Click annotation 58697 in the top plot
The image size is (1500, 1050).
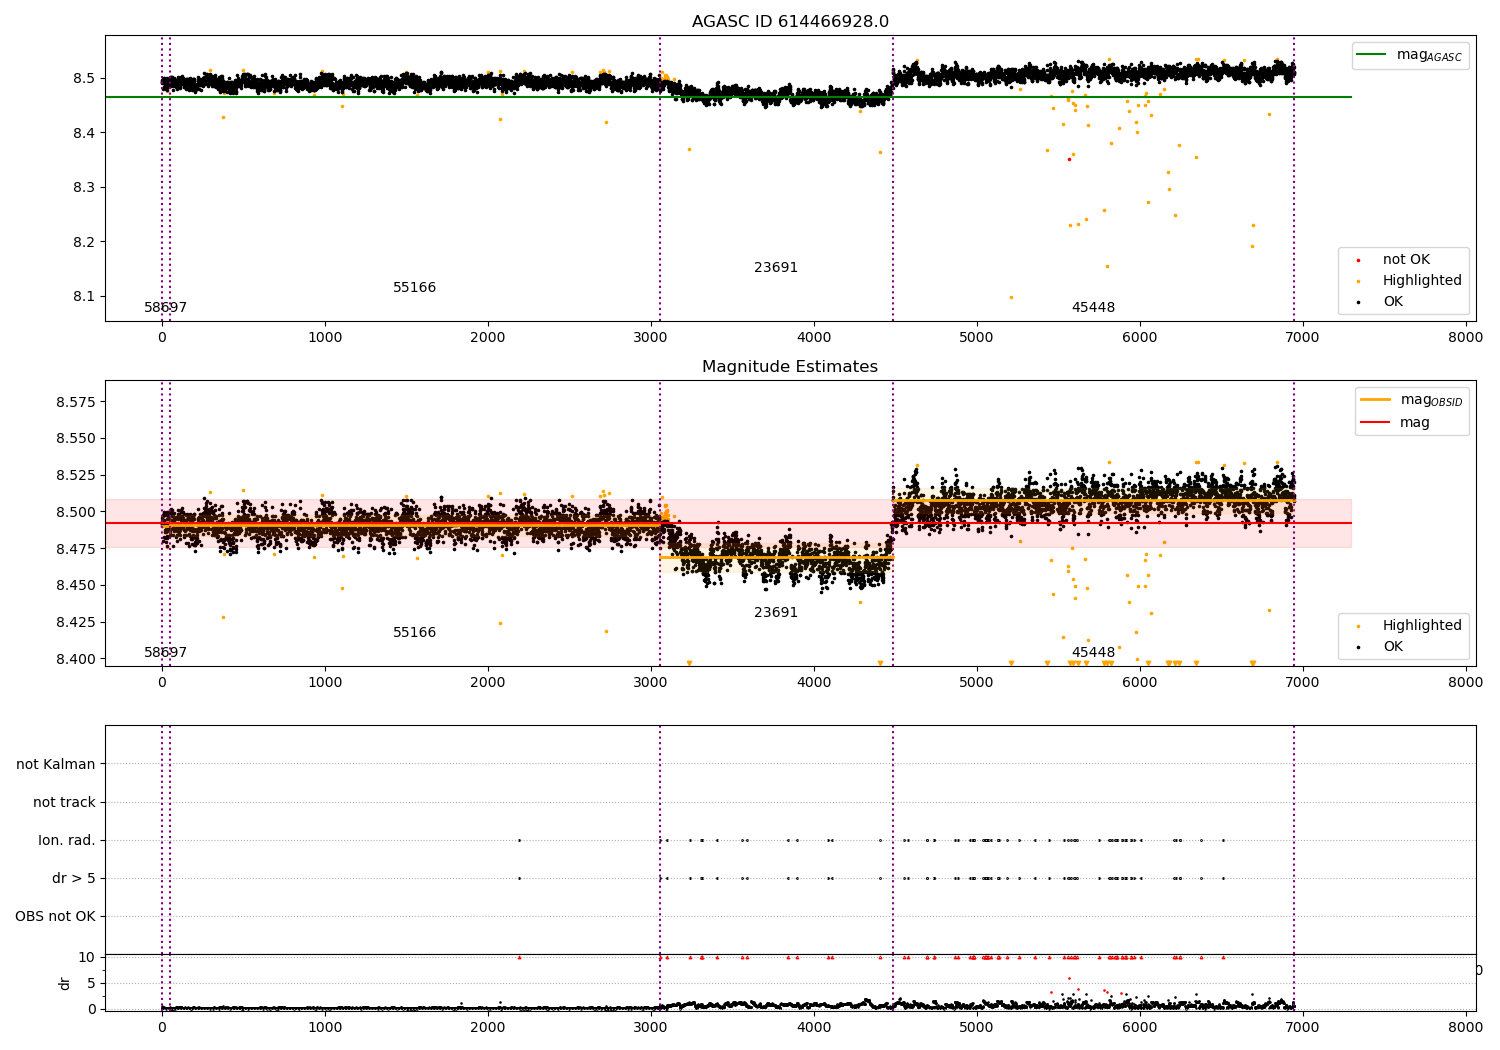[x=165, y=308]
